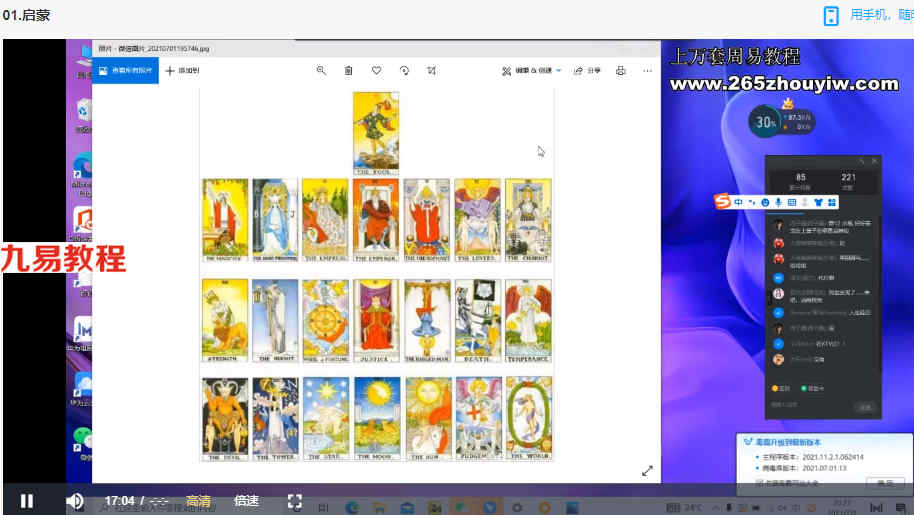Screen dimensions: 914x515
Task: Pause the video playback
Action: 27,501
